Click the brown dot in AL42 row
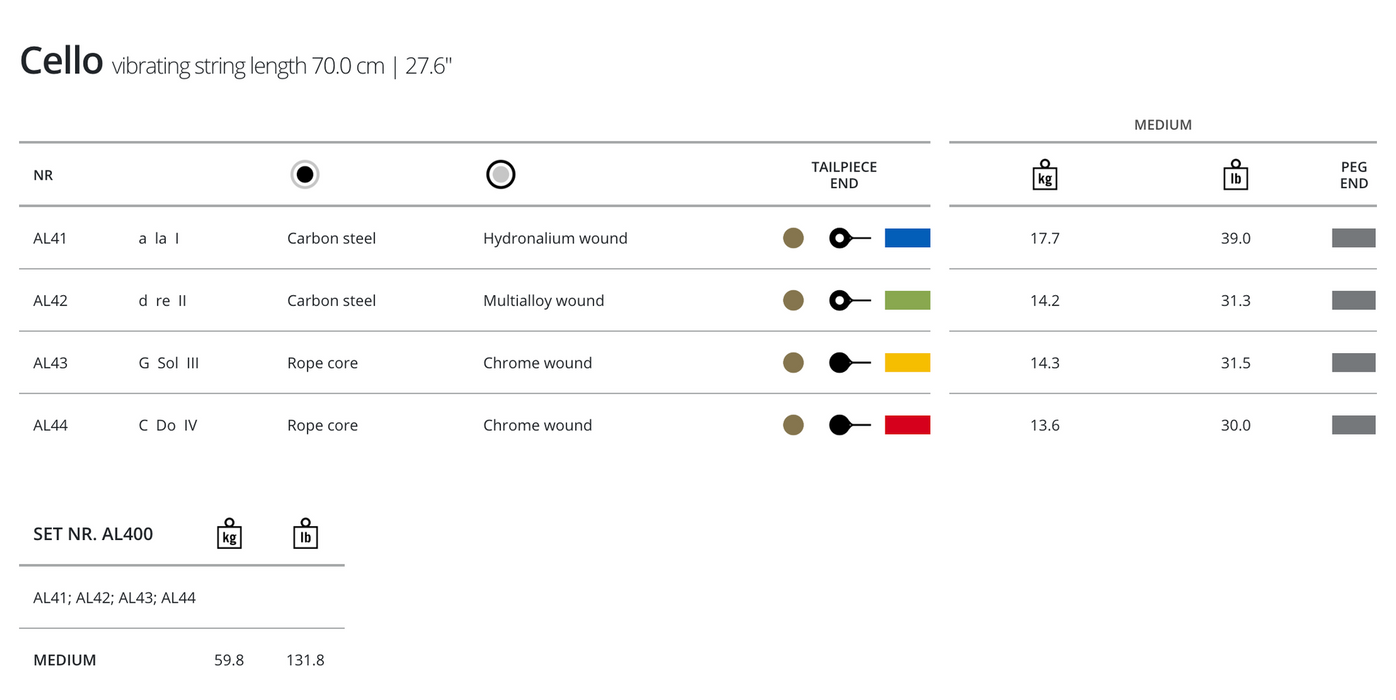1396x700 pixels. [793, 300]
